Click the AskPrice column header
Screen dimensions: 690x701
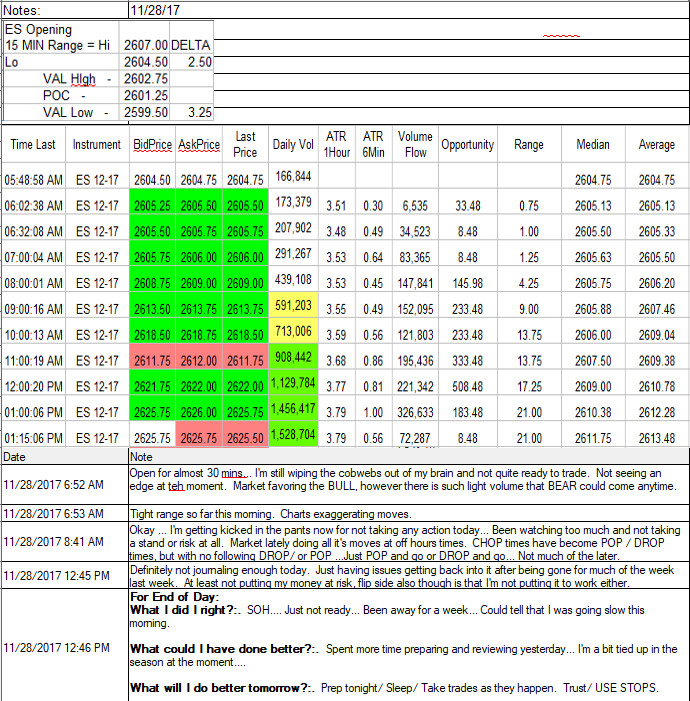[x=199, y=144]
